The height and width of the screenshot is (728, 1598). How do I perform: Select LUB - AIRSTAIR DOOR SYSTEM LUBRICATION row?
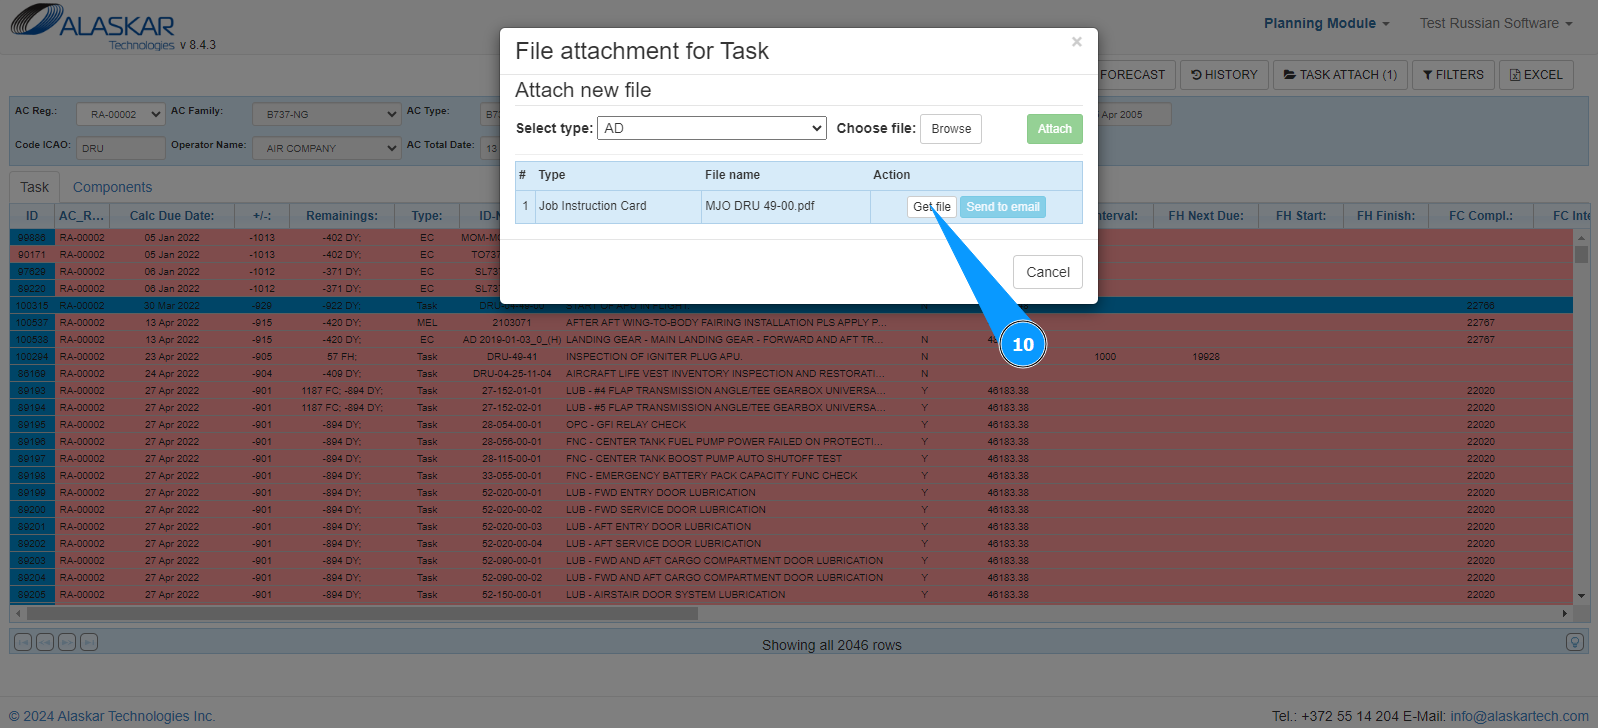[791, 595]
